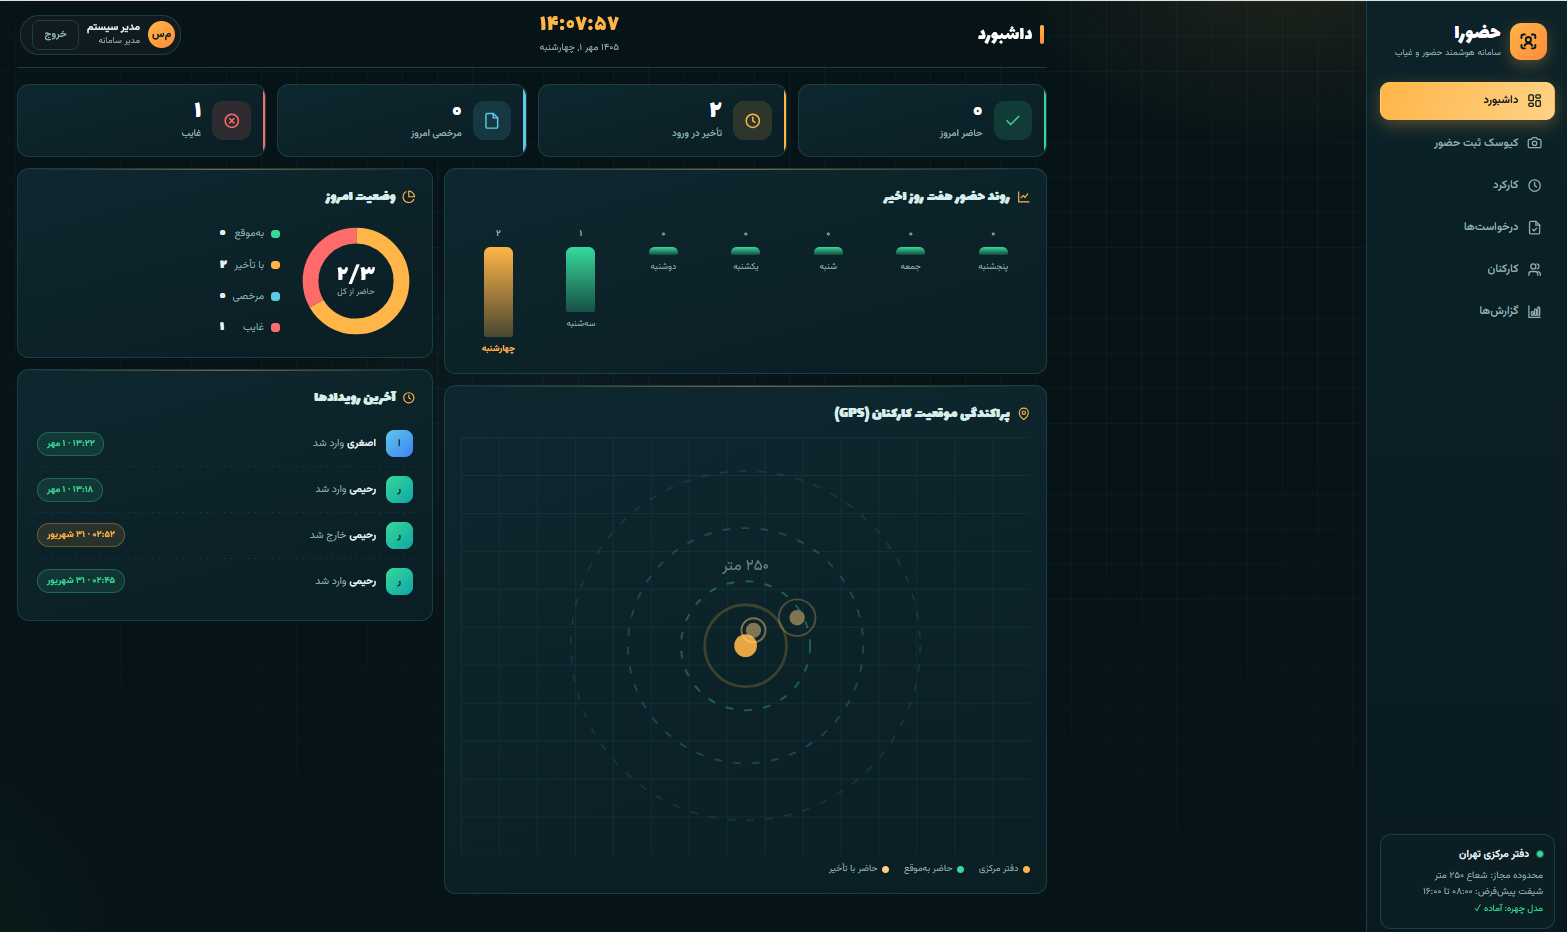Click the pie icon beside وضعیت امروز
This screenshot has width=1567, height=932.
tap(409, 197)
